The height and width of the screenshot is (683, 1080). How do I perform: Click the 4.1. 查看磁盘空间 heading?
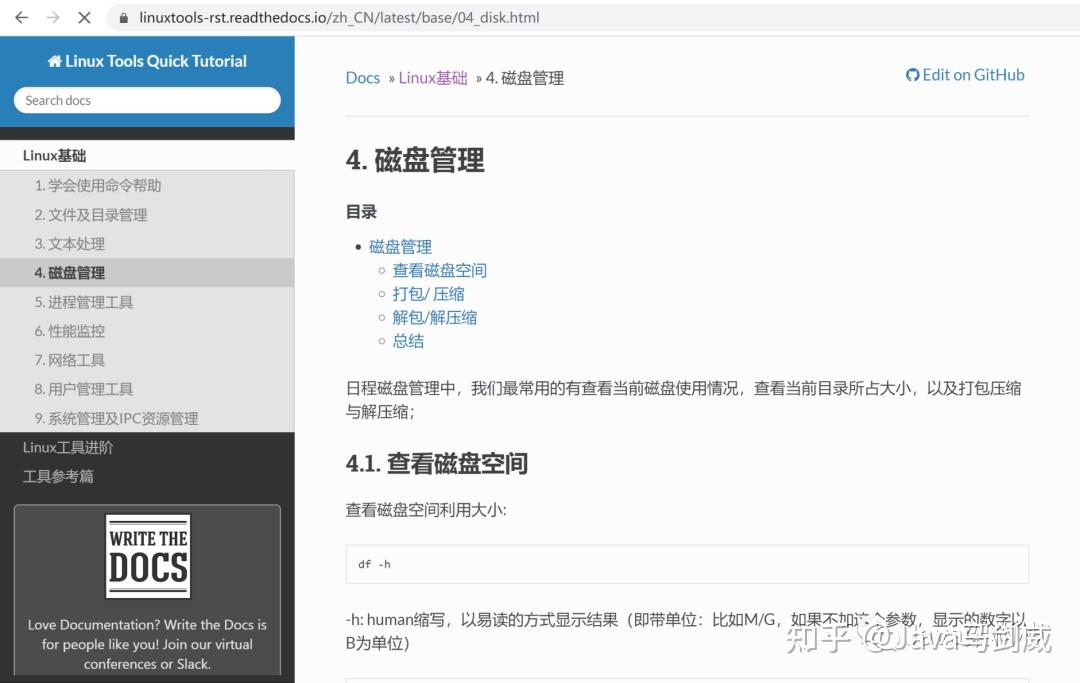(x=437, y=463)
